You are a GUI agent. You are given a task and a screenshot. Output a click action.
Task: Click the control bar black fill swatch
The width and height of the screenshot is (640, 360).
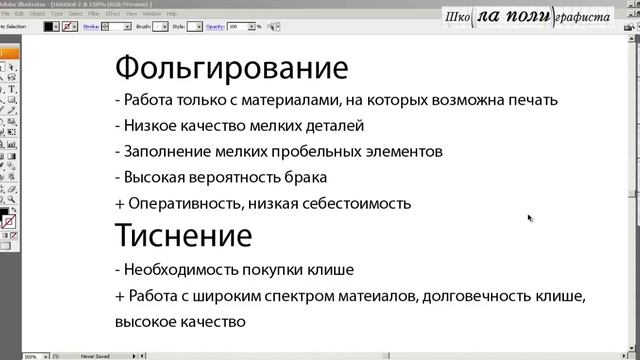(48, 27)
